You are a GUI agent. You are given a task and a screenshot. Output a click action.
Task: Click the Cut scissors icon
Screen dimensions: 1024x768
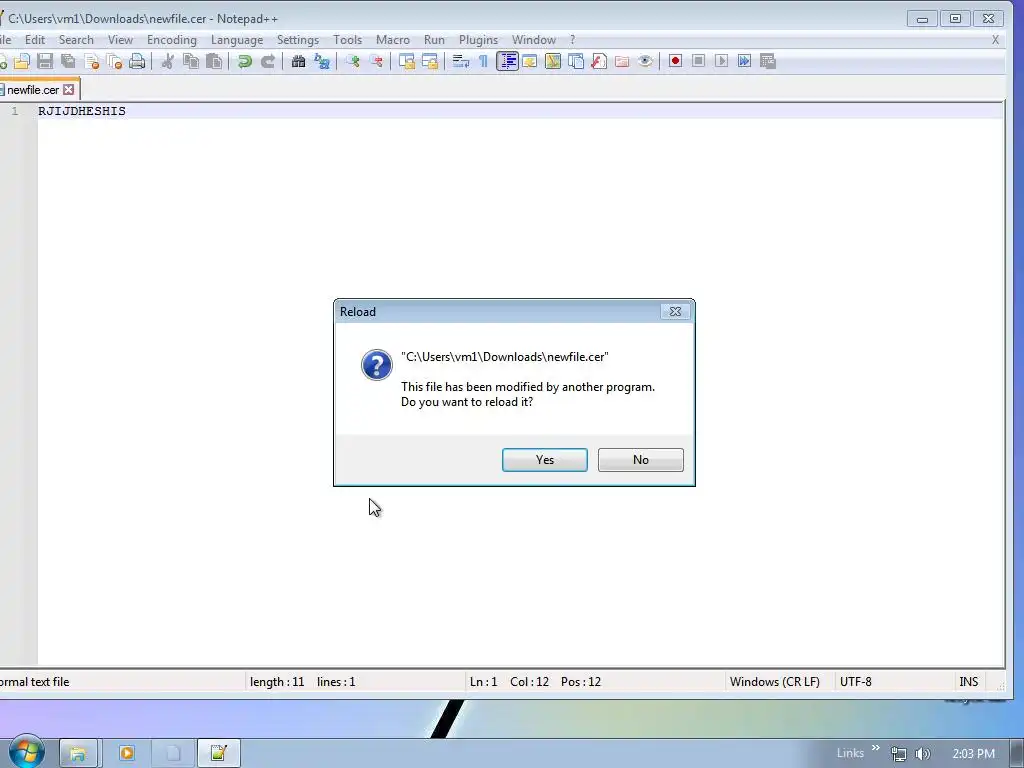coord(167,61)
